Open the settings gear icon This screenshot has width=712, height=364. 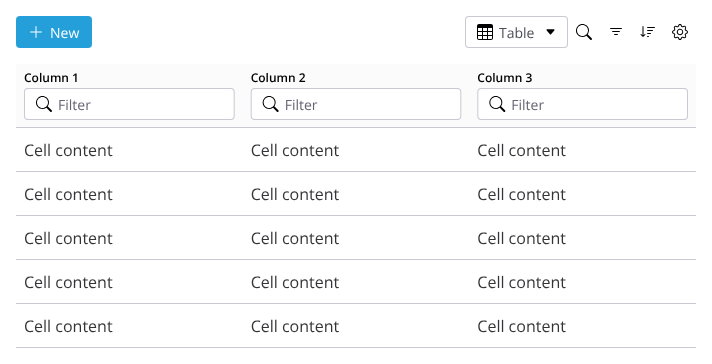click(x=680, y=32)
